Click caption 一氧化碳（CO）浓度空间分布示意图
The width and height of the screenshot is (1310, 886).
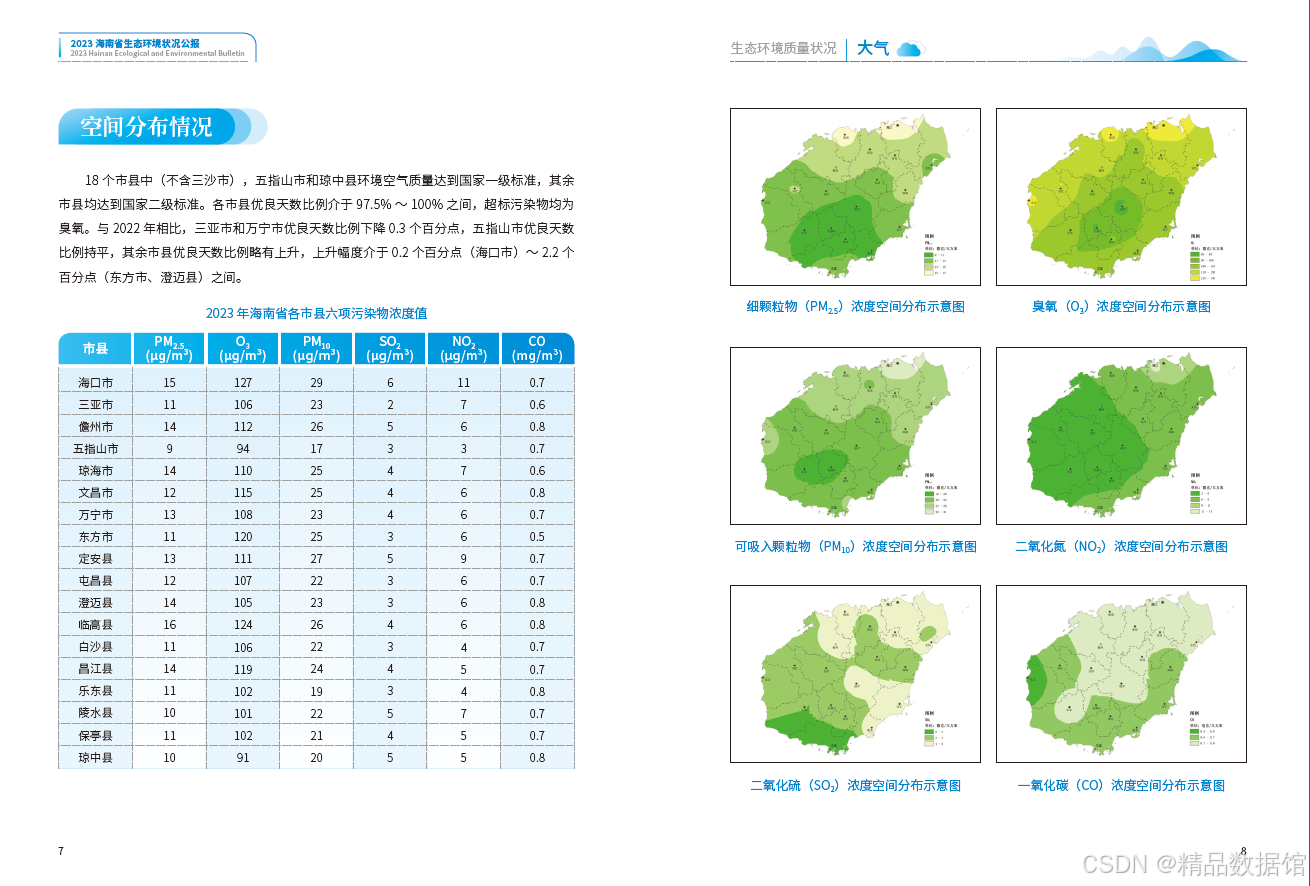(1121, 786)
